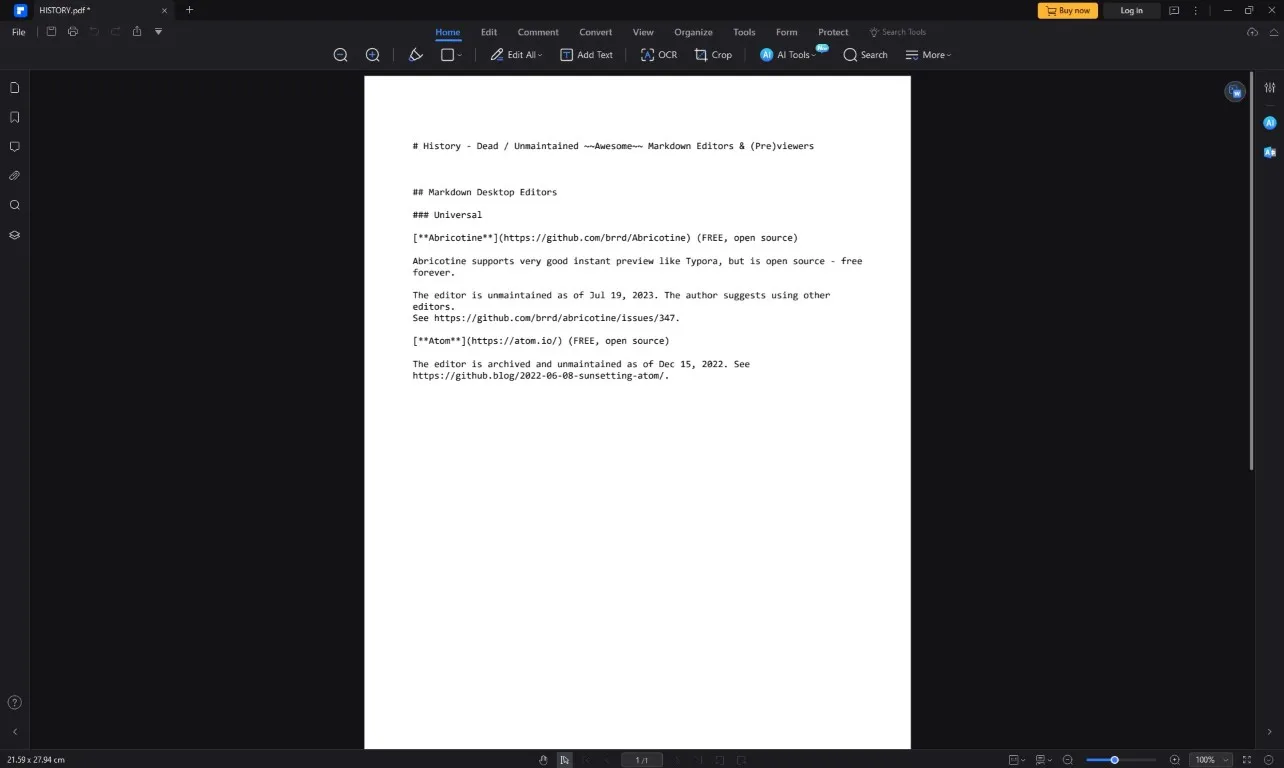Adjust the zoom slider handle
Viewport: 1284px width, 768px height.
(1114, 760)
